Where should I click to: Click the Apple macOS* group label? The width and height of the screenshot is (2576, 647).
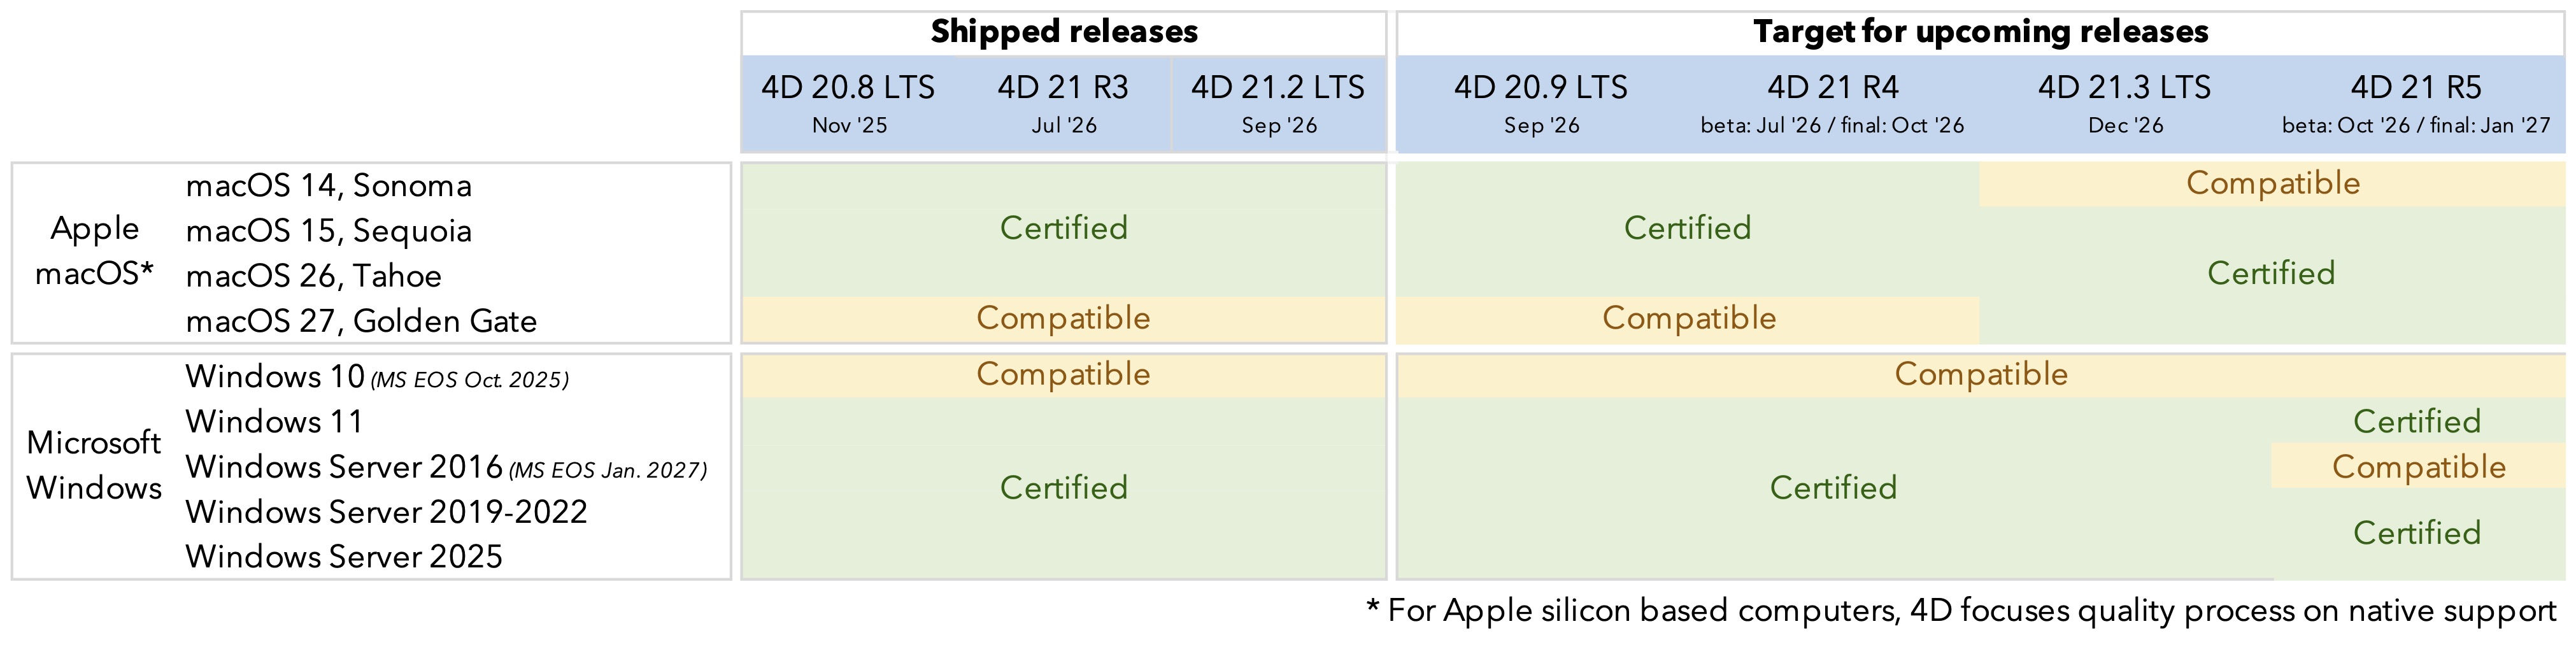point(94,251)
